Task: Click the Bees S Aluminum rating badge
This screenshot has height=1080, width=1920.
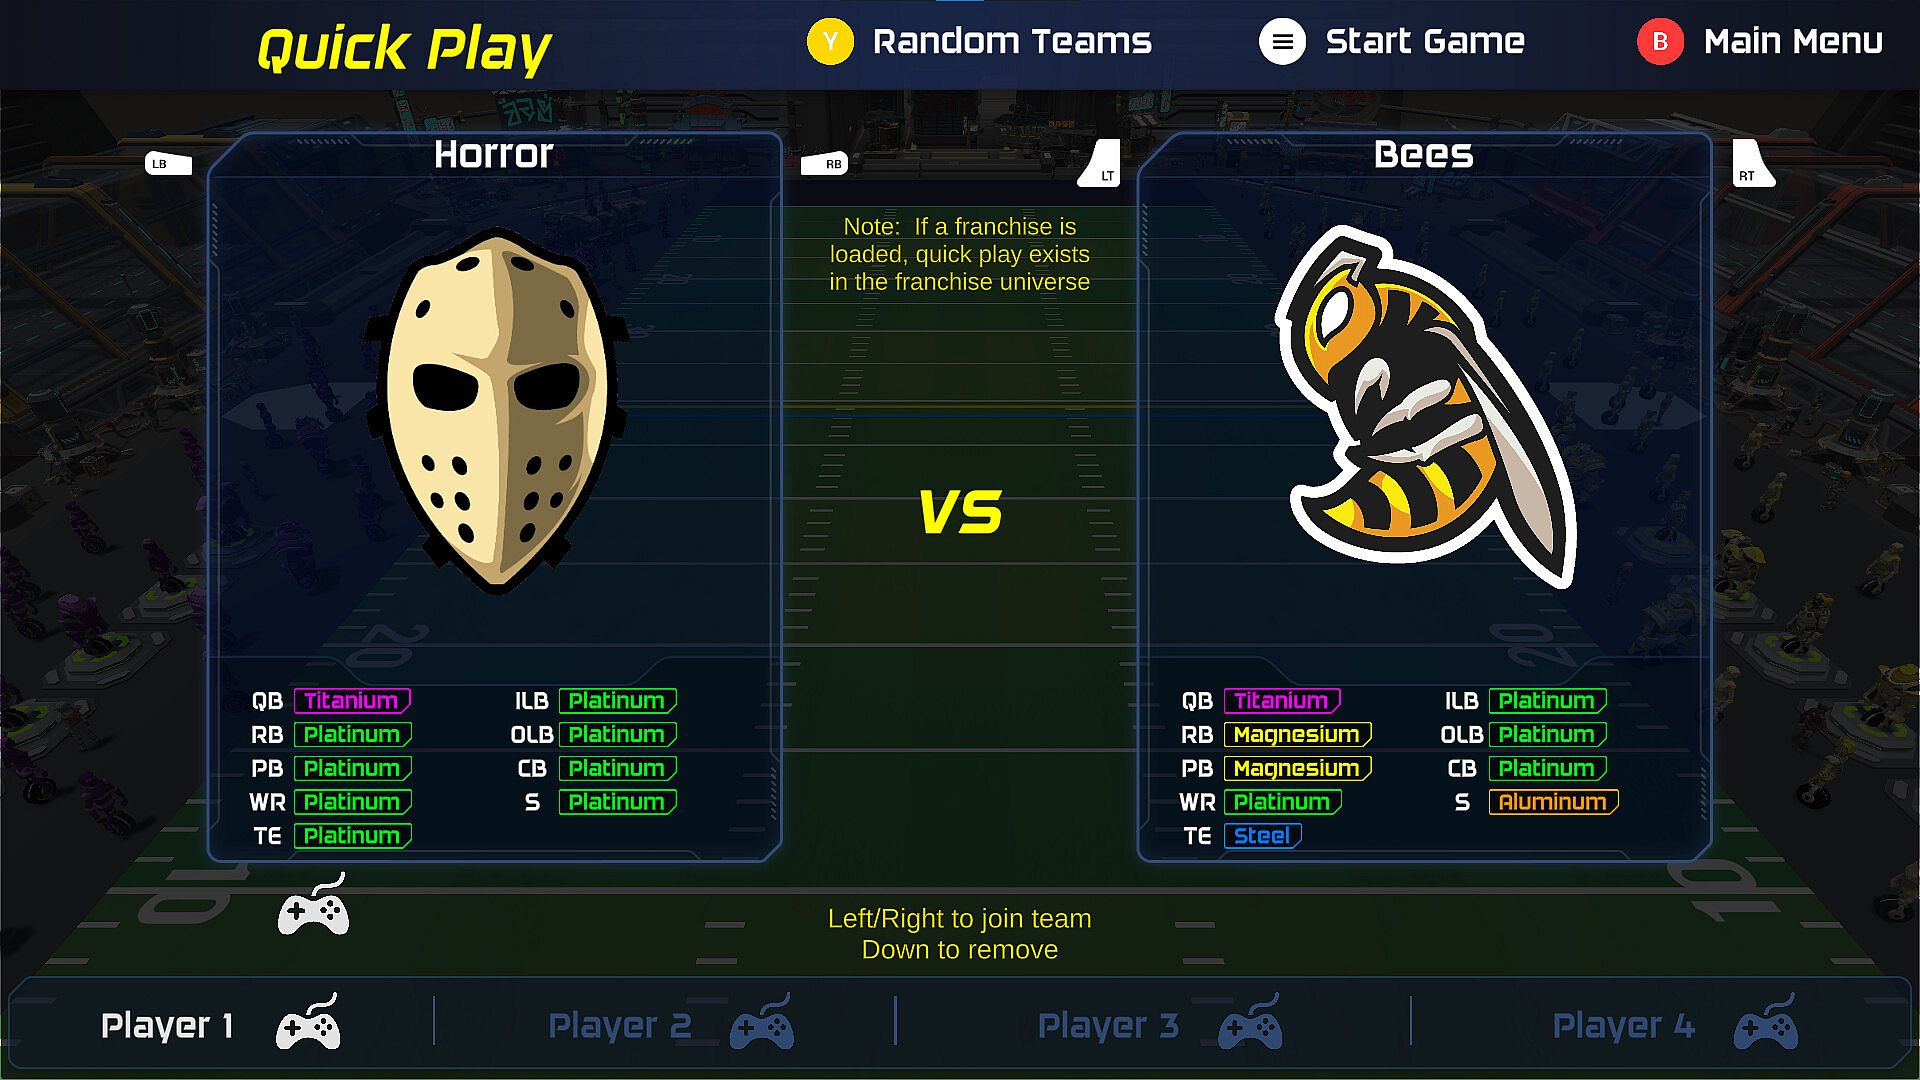Action: tap(1553, 802)
